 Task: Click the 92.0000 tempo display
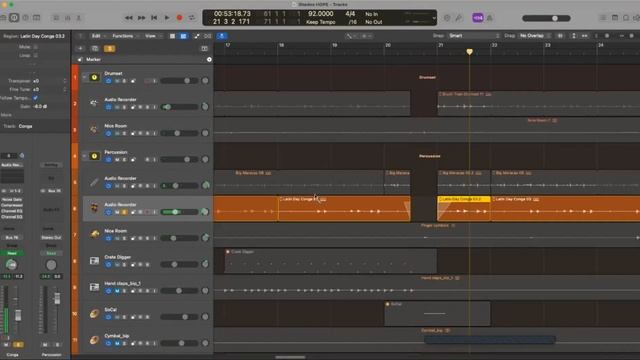[x=320, y=14]
